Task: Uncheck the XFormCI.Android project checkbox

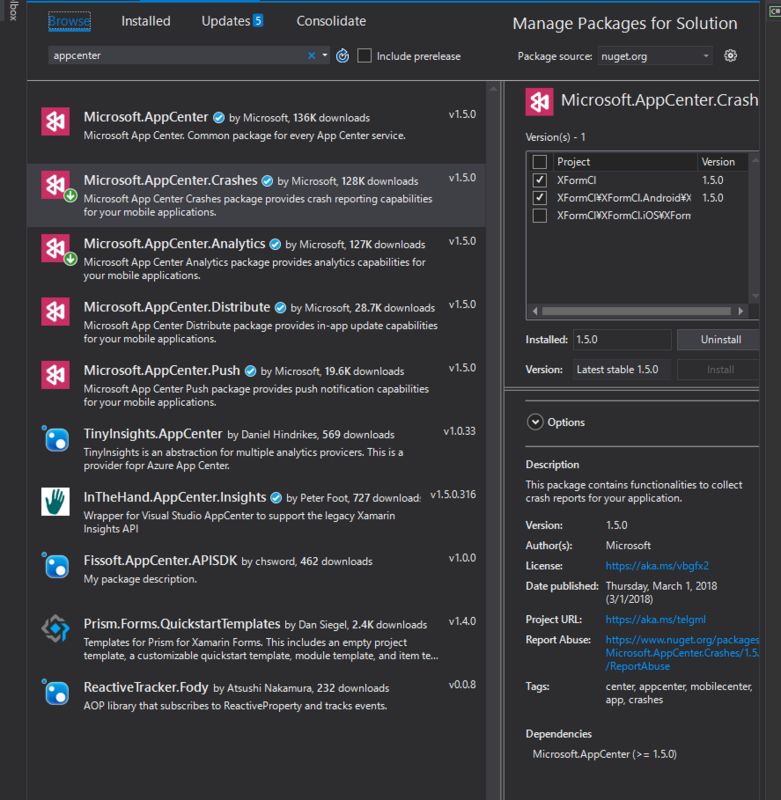Action: tap(540, 198)
